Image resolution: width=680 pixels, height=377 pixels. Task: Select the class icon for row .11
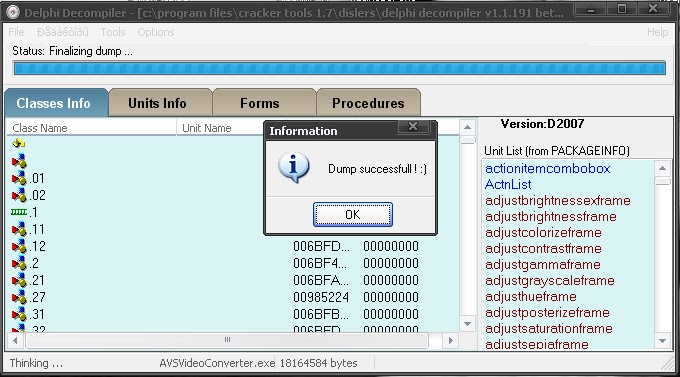pos(19,229)
